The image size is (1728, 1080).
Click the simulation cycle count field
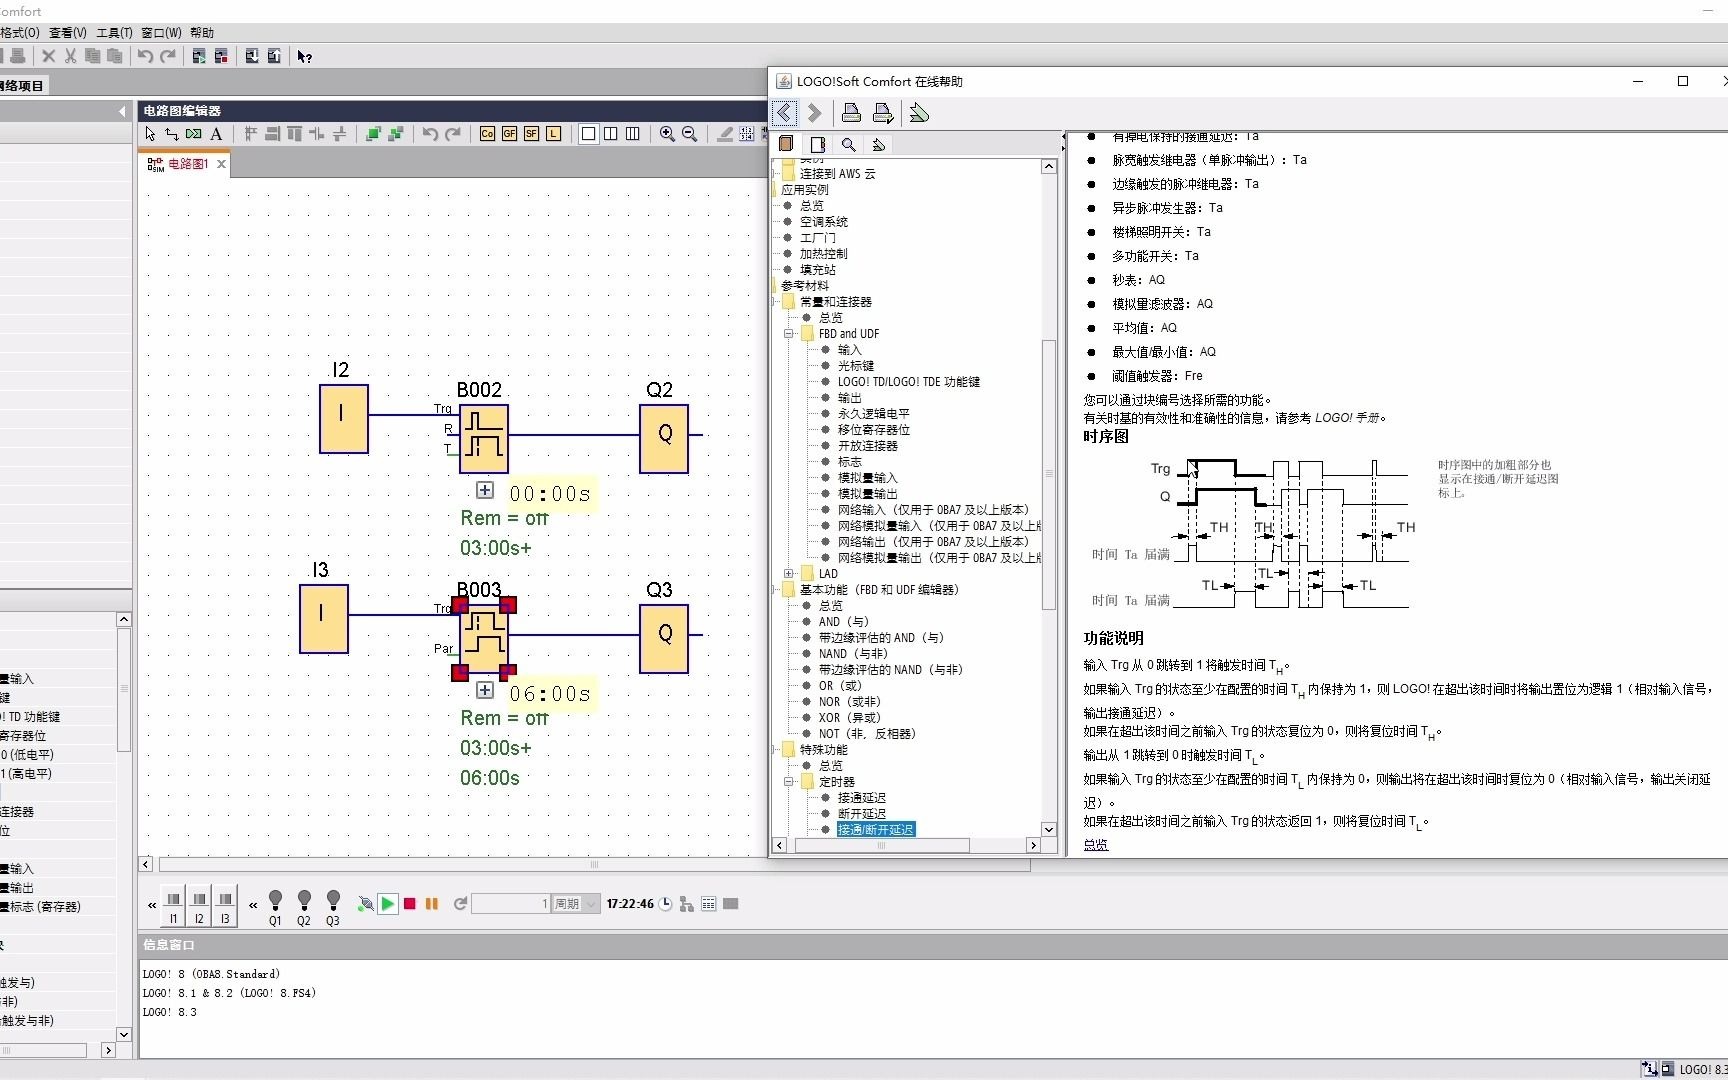pos(511,904)
